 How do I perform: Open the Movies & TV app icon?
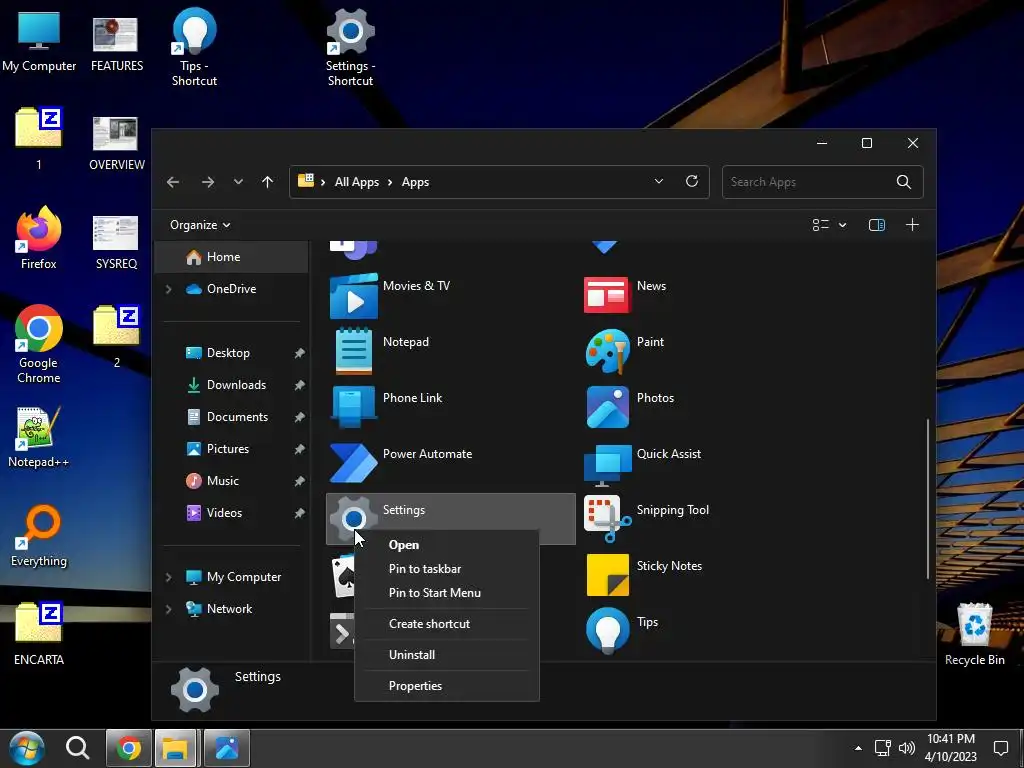click(353, 296)
